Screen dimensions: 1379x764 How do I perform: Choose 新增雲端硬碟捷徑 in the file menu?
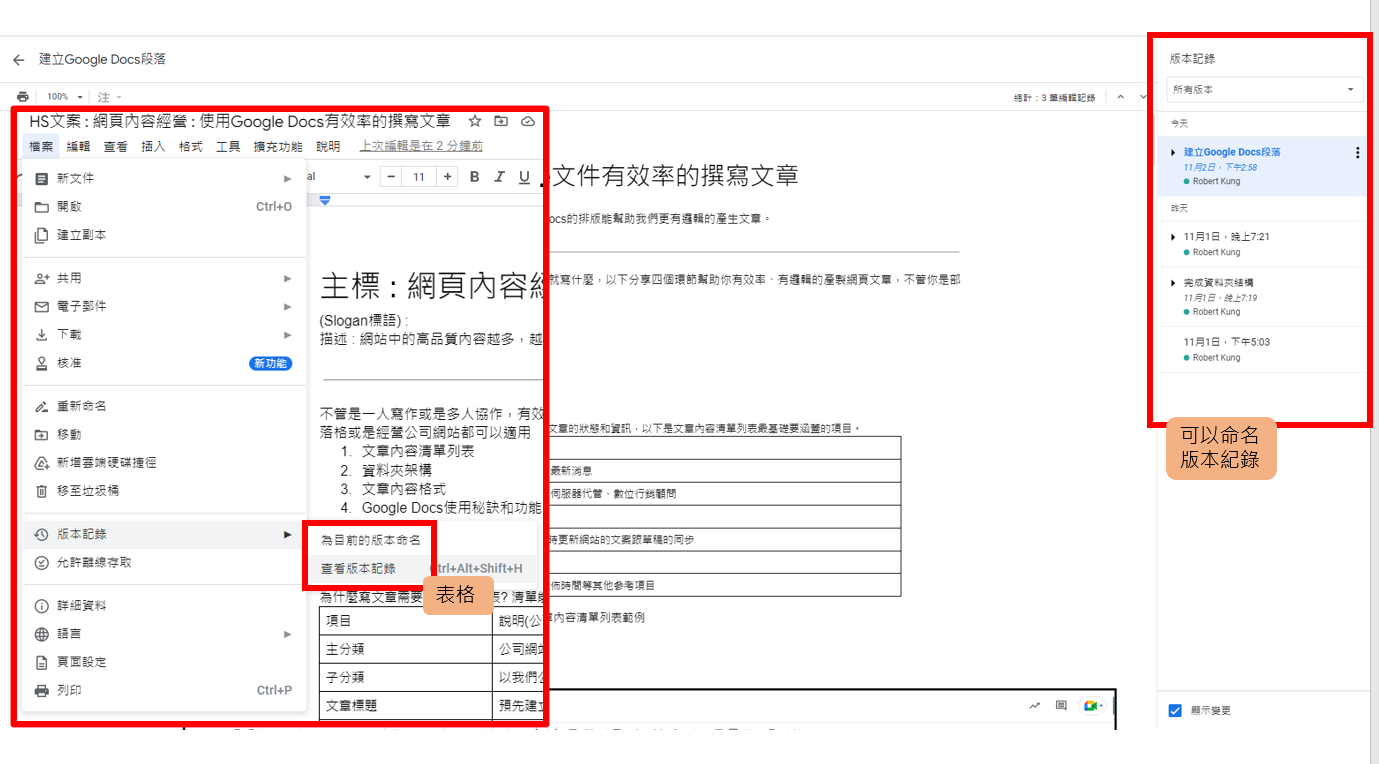click(165, 463)
